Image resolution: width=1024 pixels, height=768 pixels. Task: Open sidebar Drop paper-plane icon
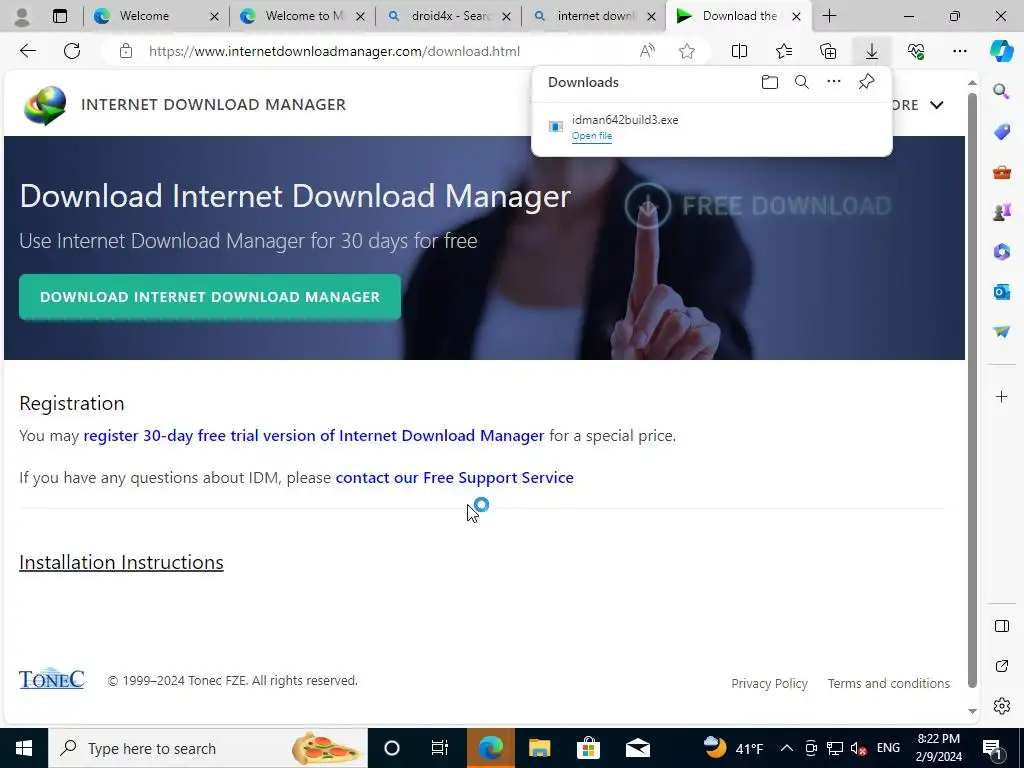point(1002,332)
